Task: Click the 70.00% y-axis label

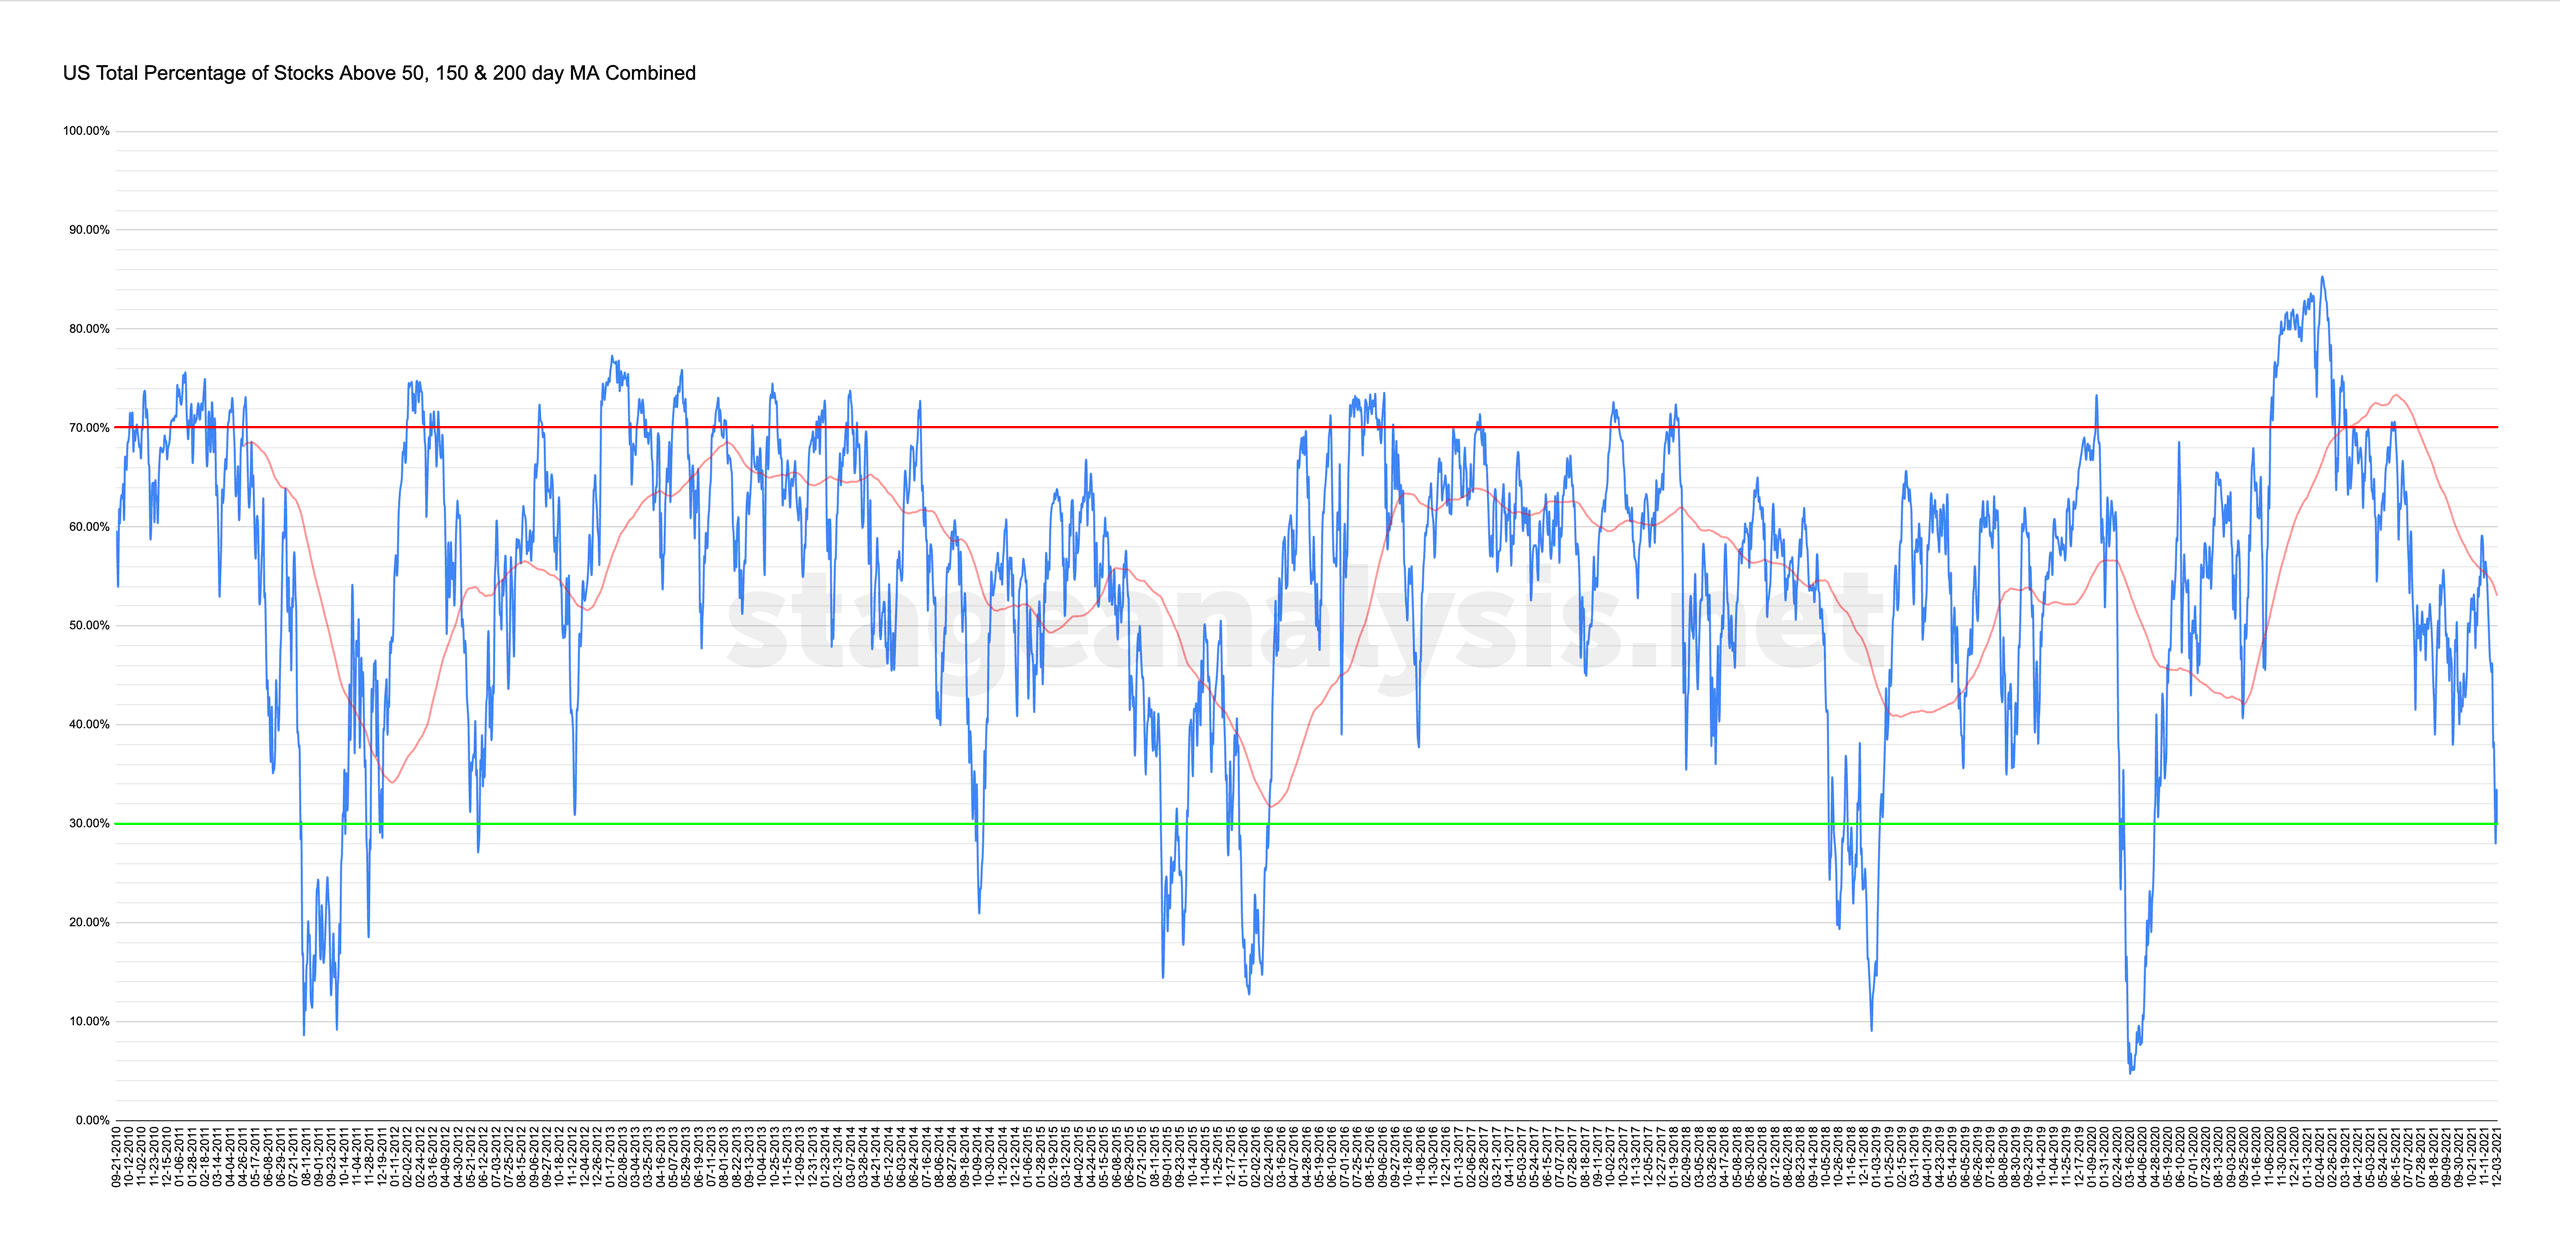Action: pos(89,428)
